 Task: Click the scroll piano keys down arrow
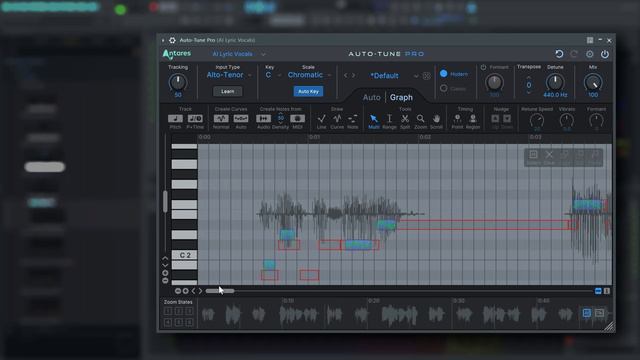coord(165,265)
